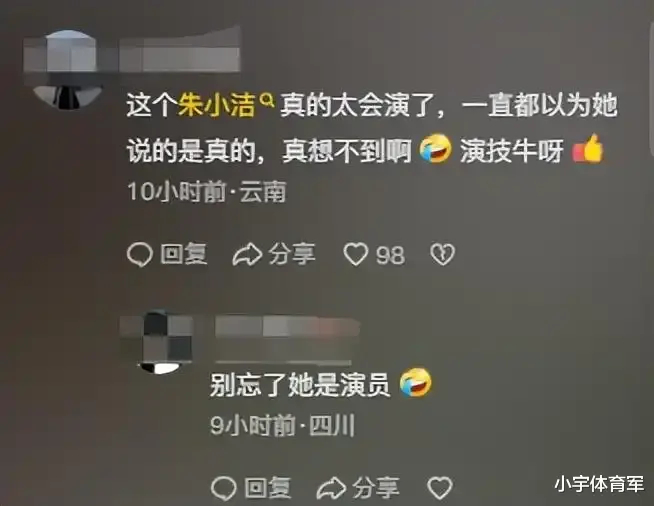Tap 分享 text under the Sichuan reply
The width and height of the screenshot is (654, 506).
coord(376,488)
